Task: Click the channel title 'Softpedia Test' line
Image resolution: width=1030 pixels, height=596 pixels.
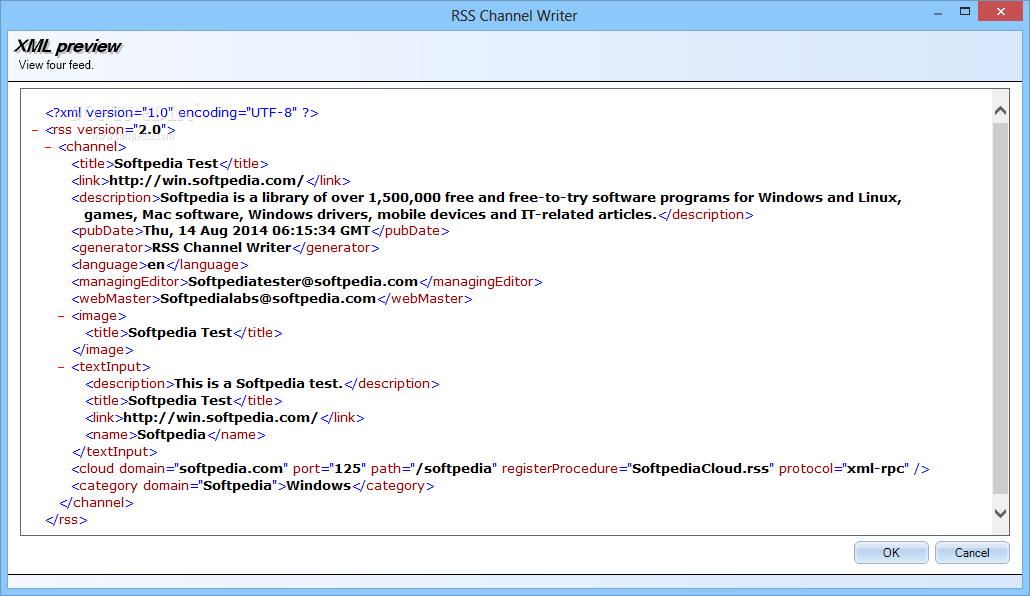Action: 170,164
